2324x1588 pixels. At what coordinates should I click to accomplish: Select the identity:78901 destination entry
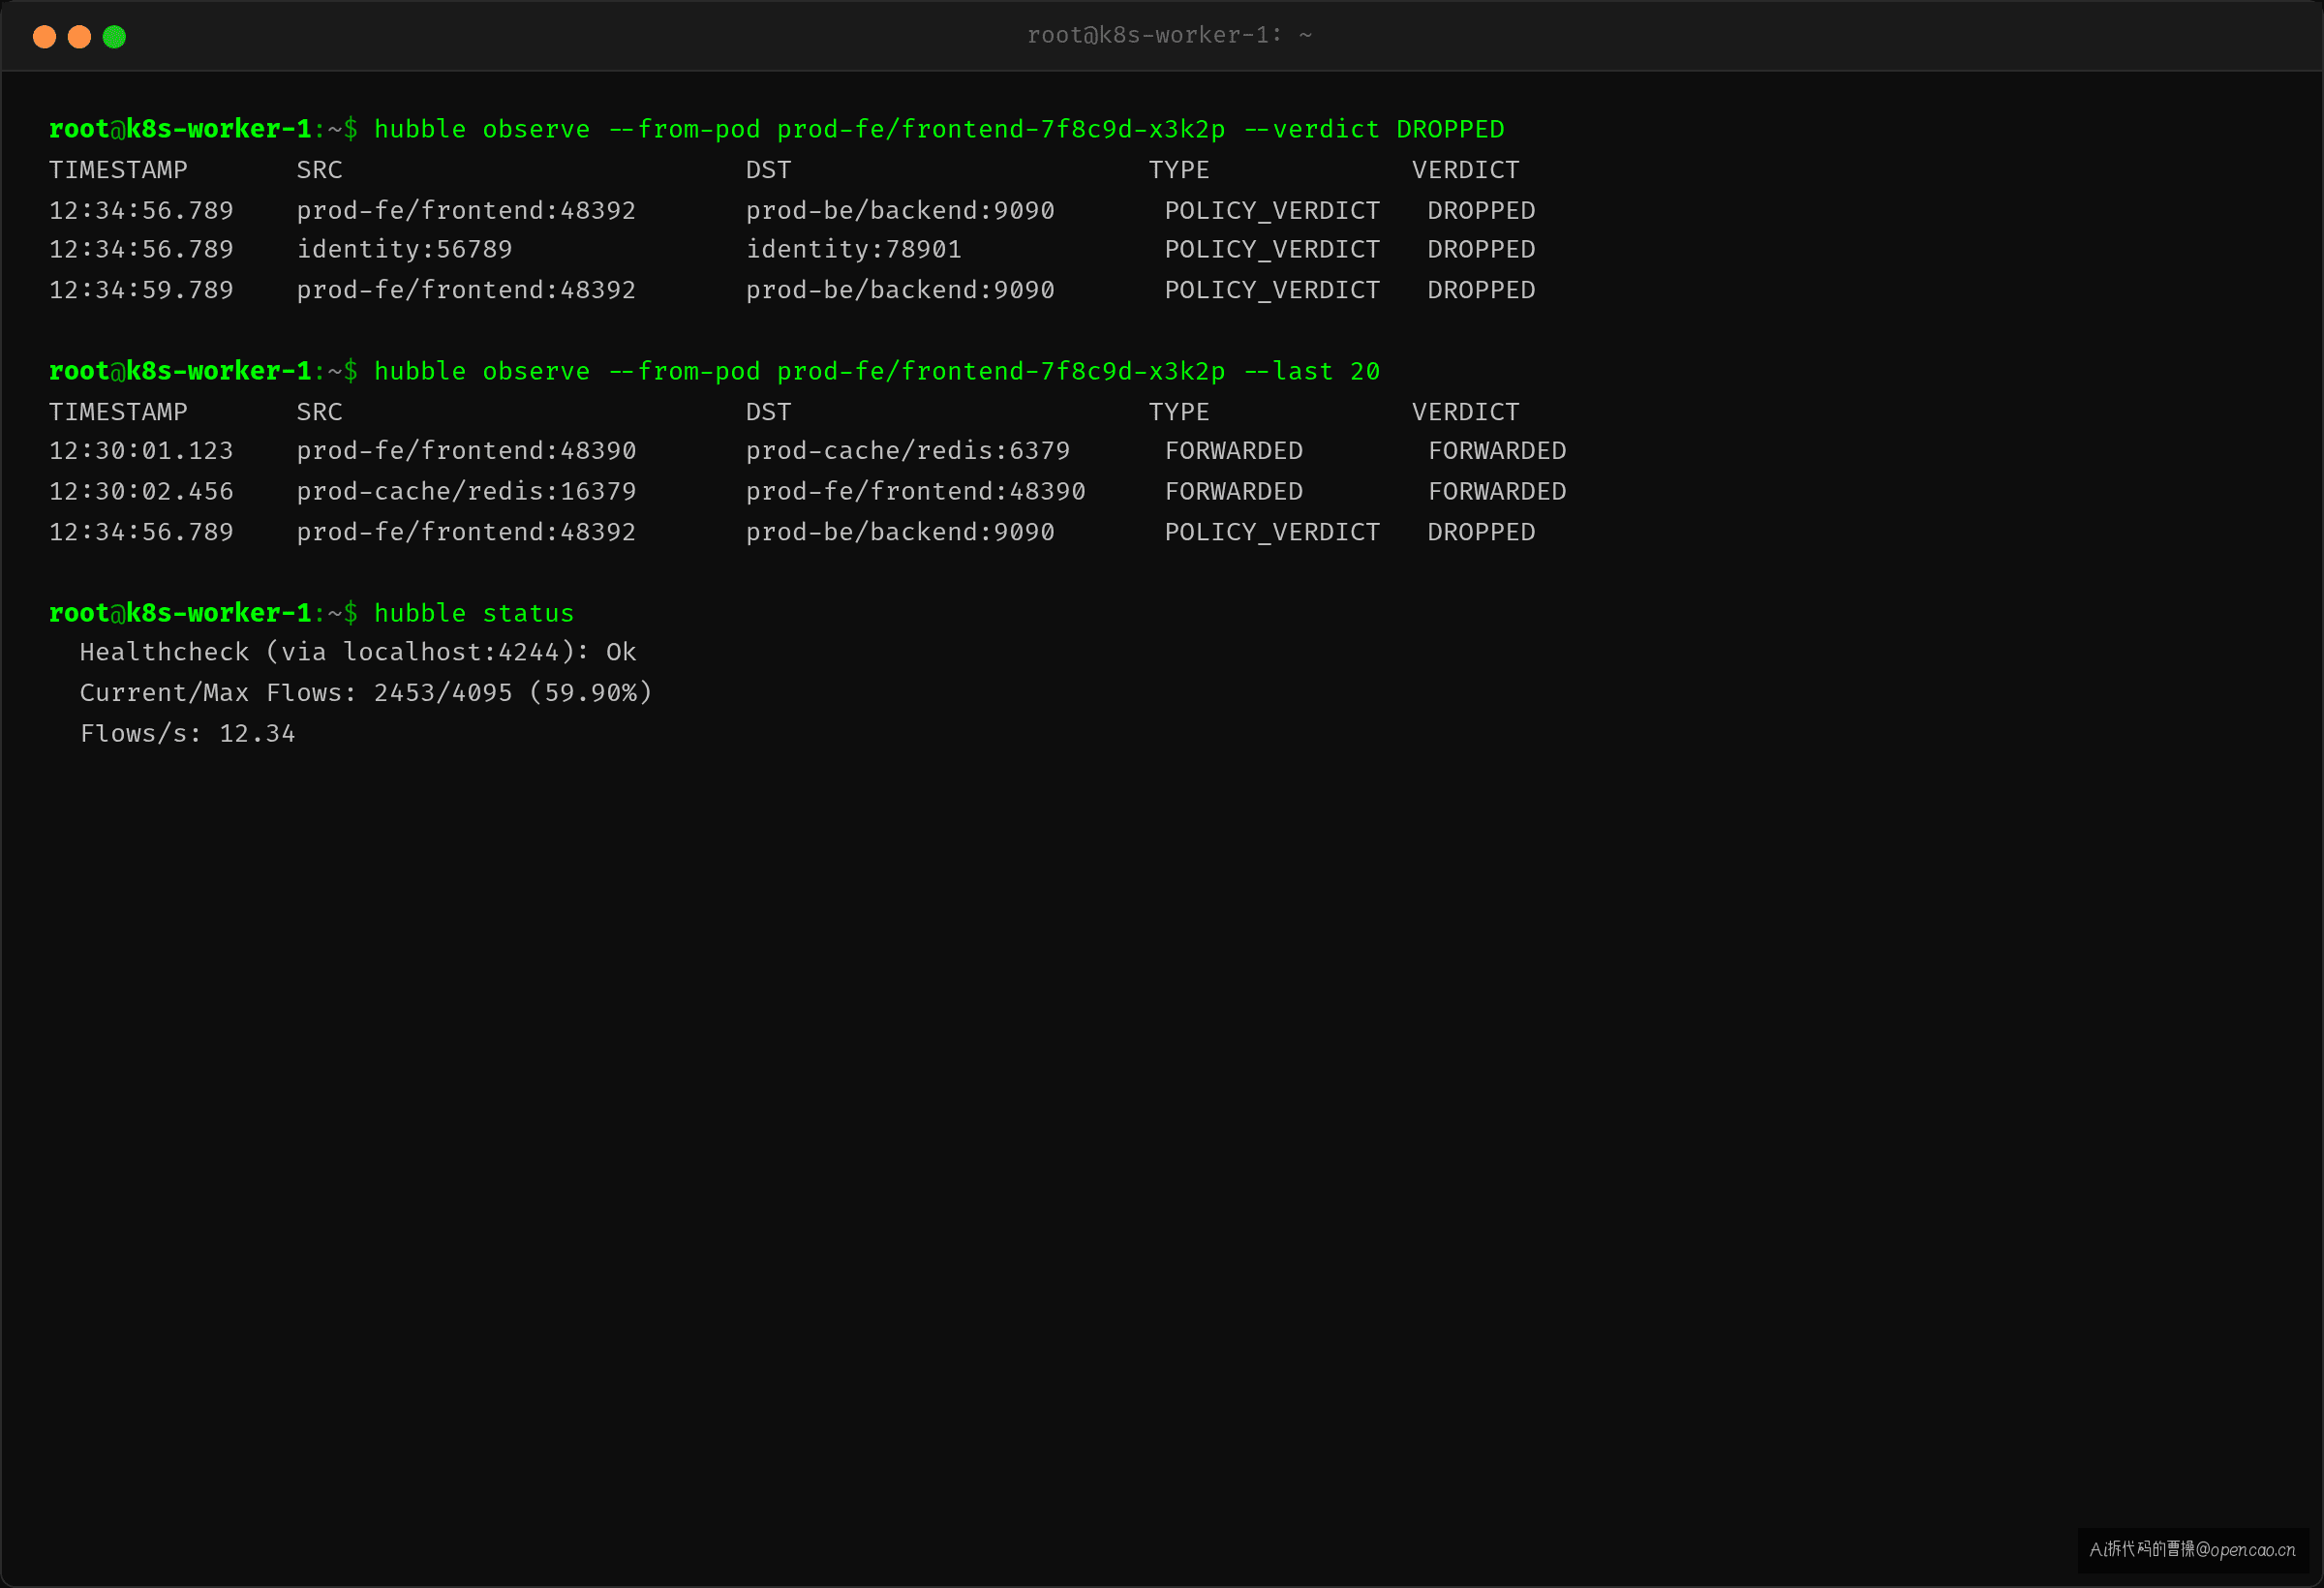click(853, 249)
